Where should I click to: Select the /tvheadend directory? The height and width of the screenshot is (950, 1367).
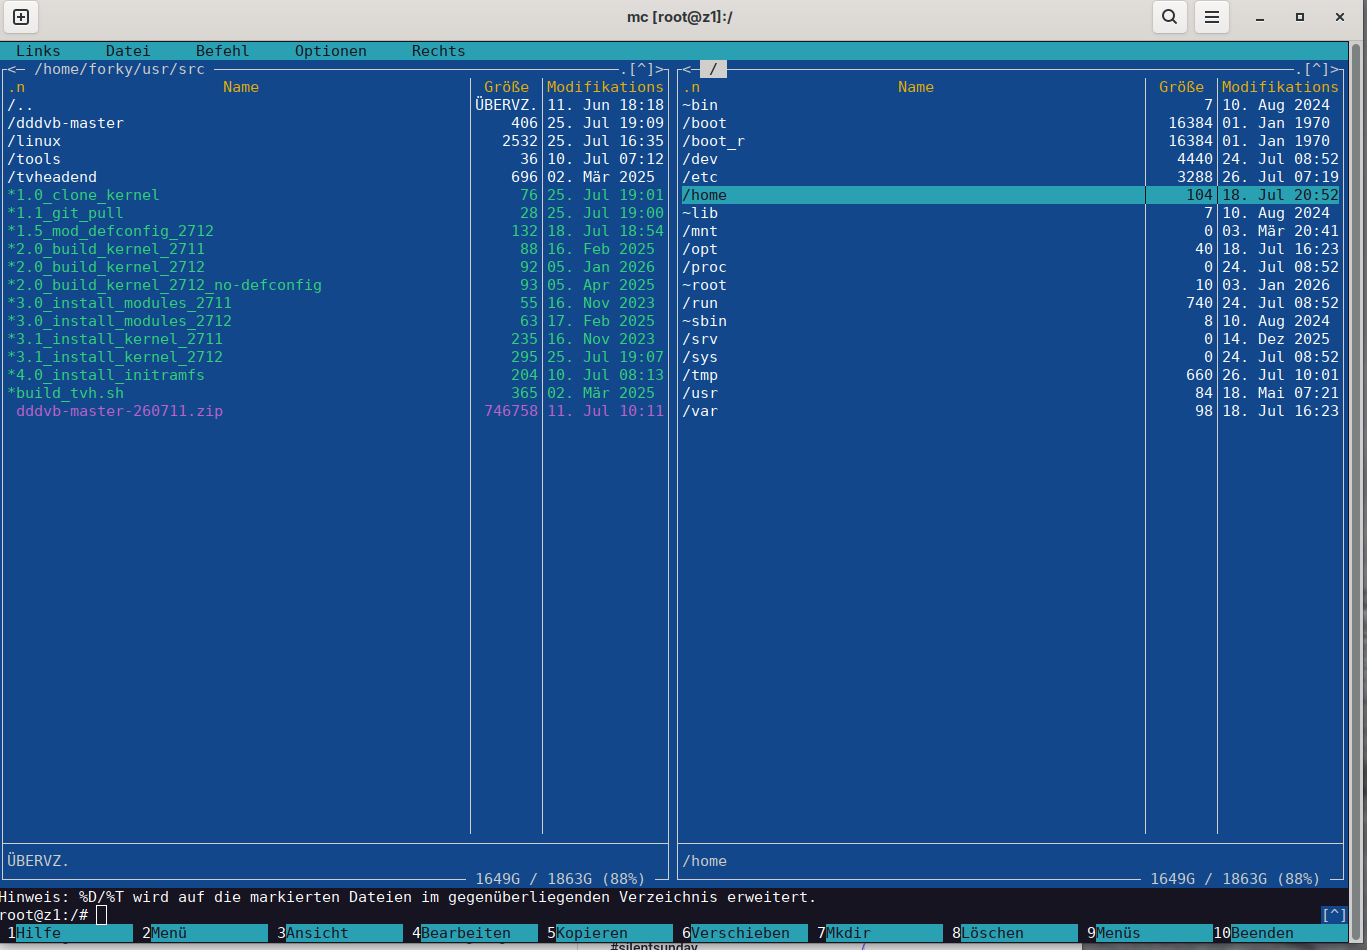336,177
